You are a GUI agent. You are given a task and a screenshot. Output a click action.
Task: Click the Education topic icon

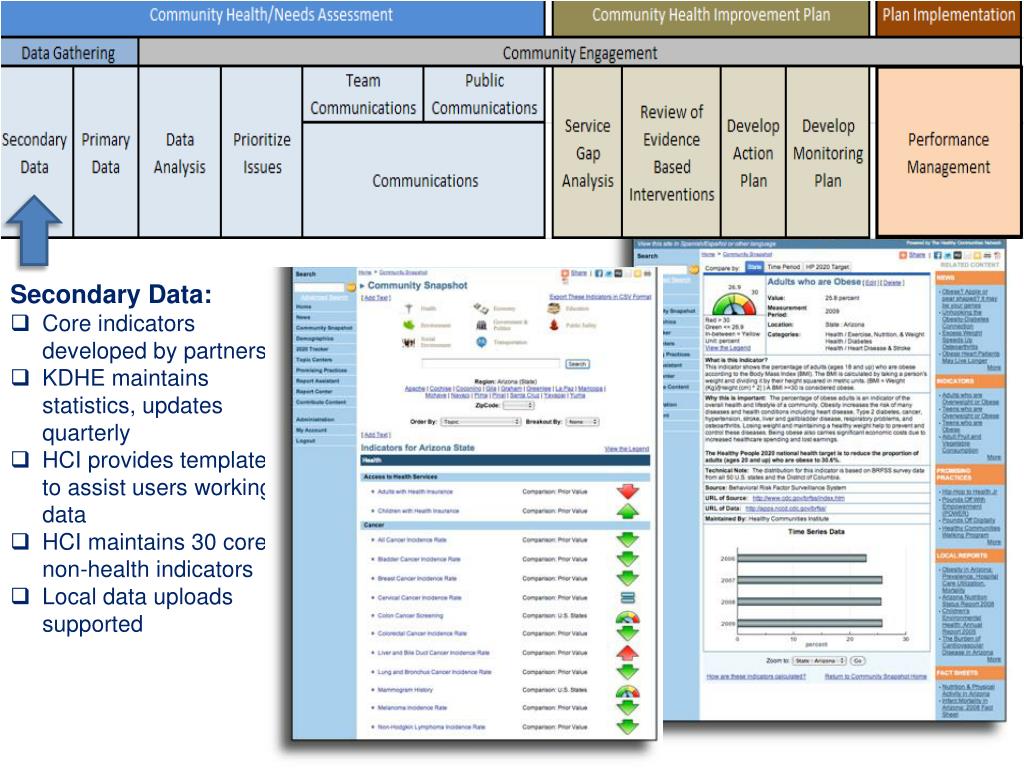point(554,308)
